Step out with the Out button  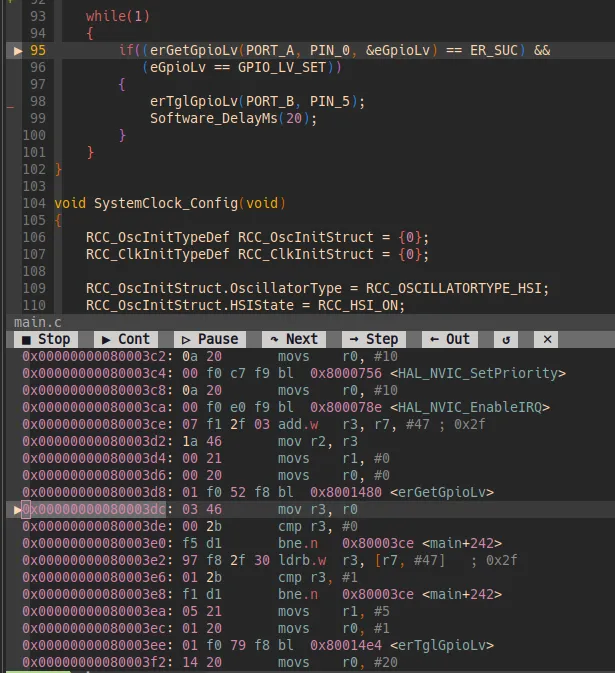pyautogui.click(x=450, y=339)
